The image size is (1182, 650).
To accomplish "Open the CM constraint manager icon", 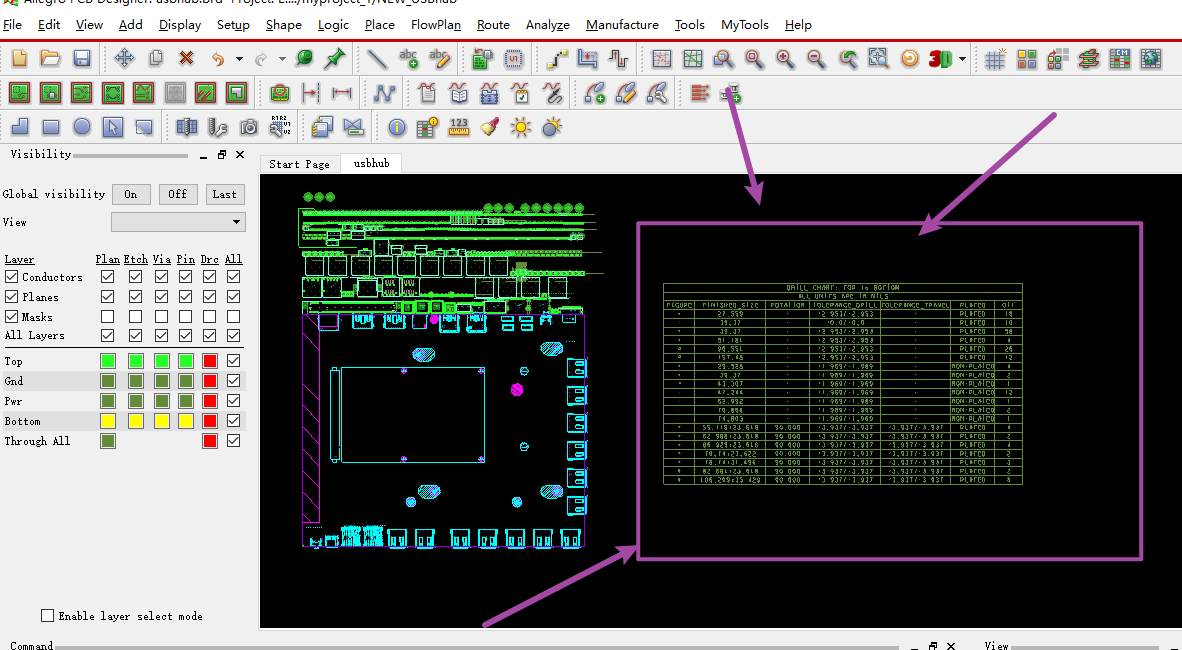I will (1120, 58).
